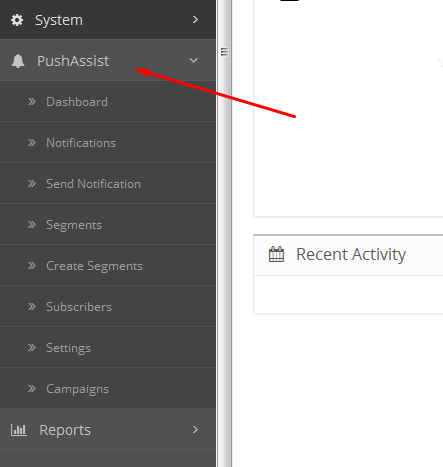Screen dimensions: 443x467
Task: Collapse the PushAssist menu chevron
Action: coord(193,60)
